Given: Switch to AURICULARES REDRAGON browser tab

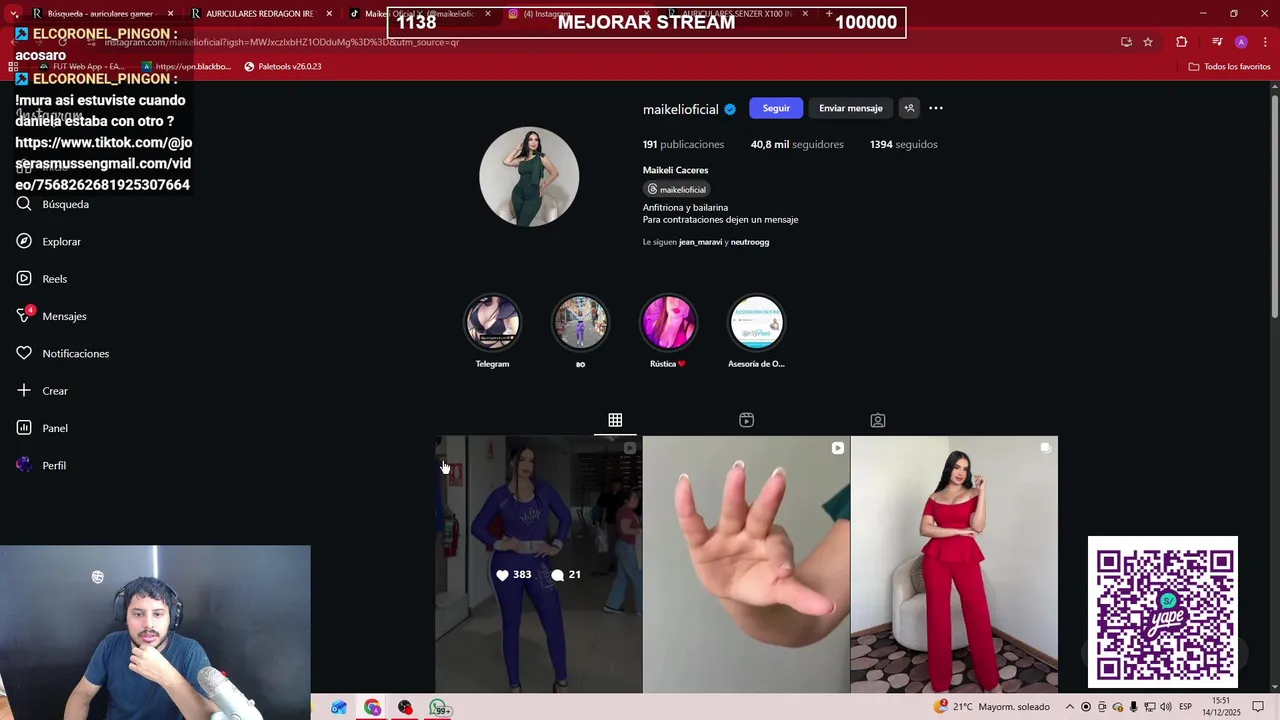Looking at the screenshot, I should (x=260, y=14).
